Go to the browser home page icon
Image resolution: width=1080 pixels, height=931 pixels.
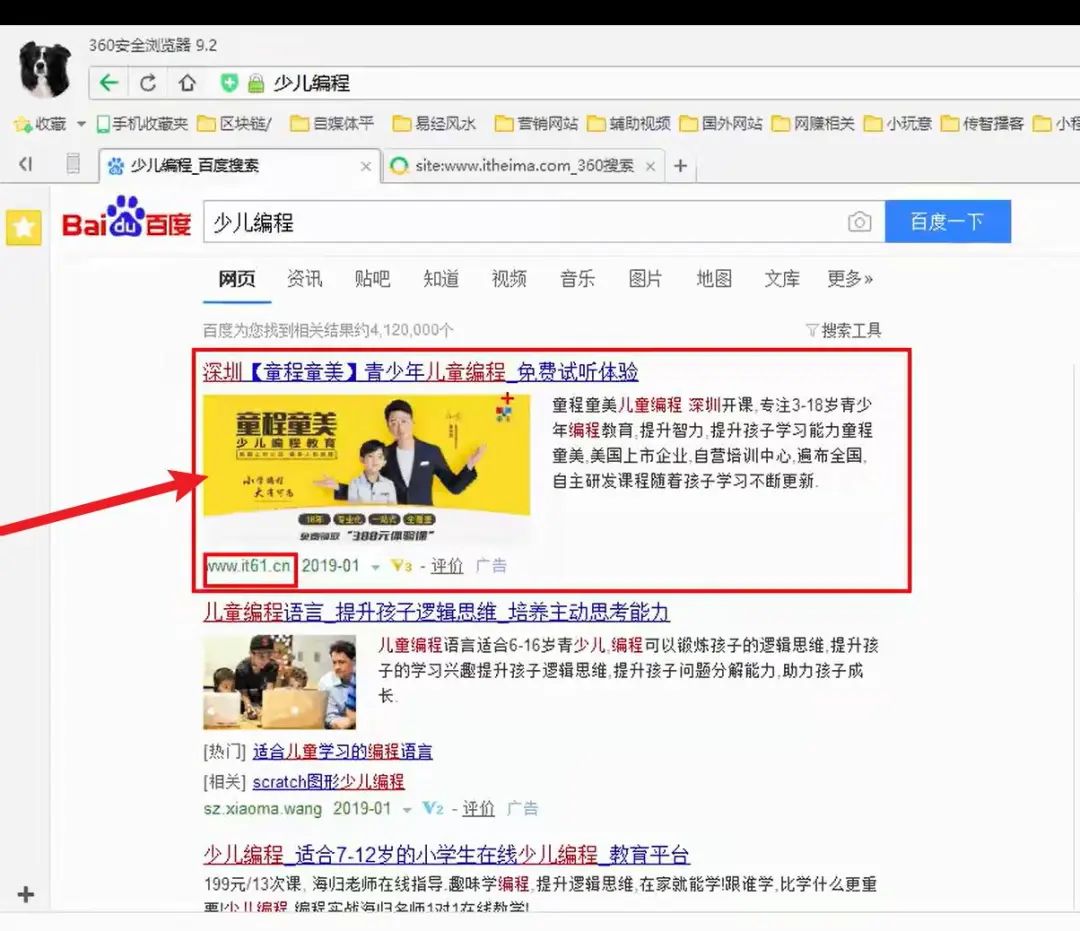[187, 83]
